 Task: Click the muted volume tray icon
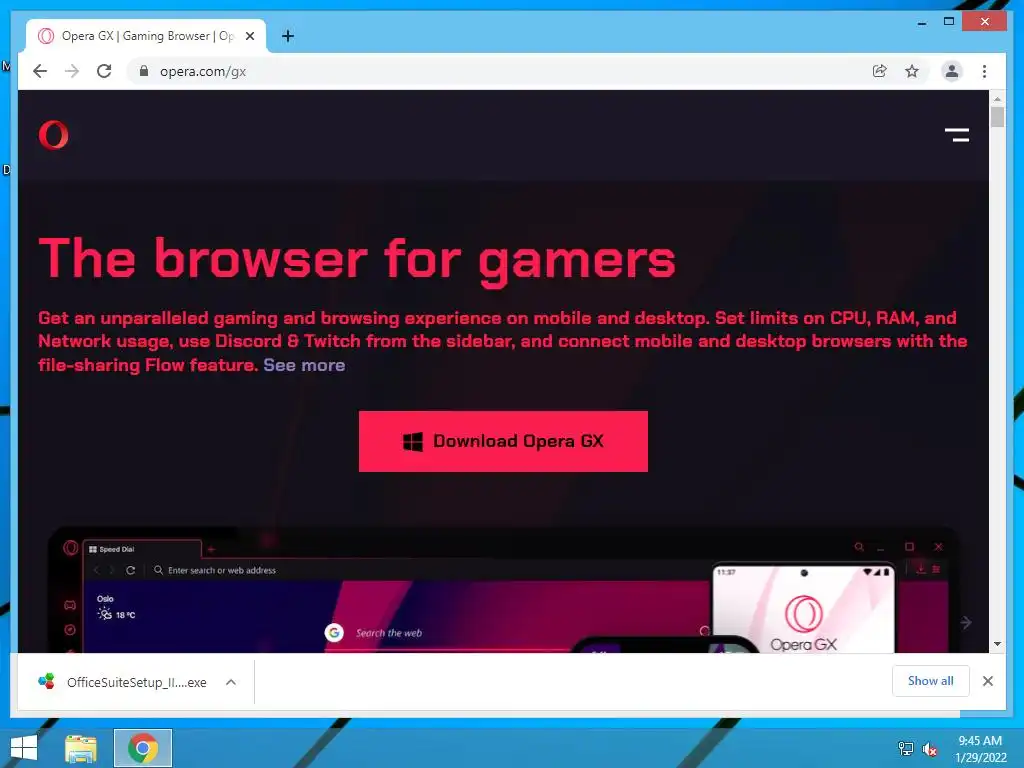pos(929,749)
